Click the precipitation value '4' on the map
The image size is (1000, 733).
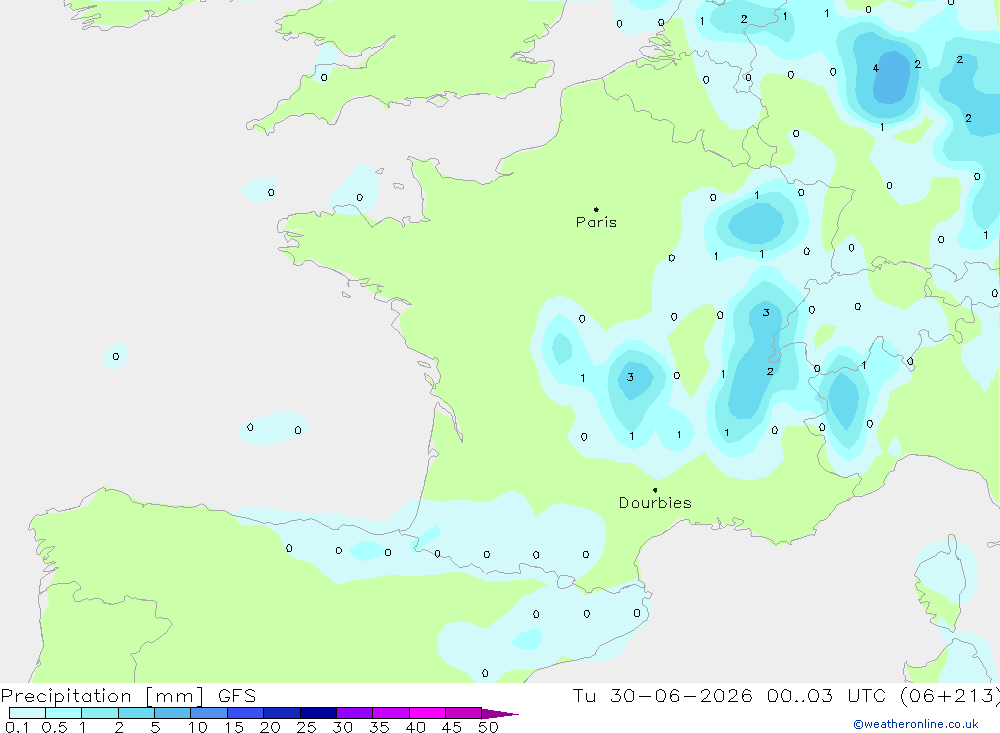coord(876,68)
